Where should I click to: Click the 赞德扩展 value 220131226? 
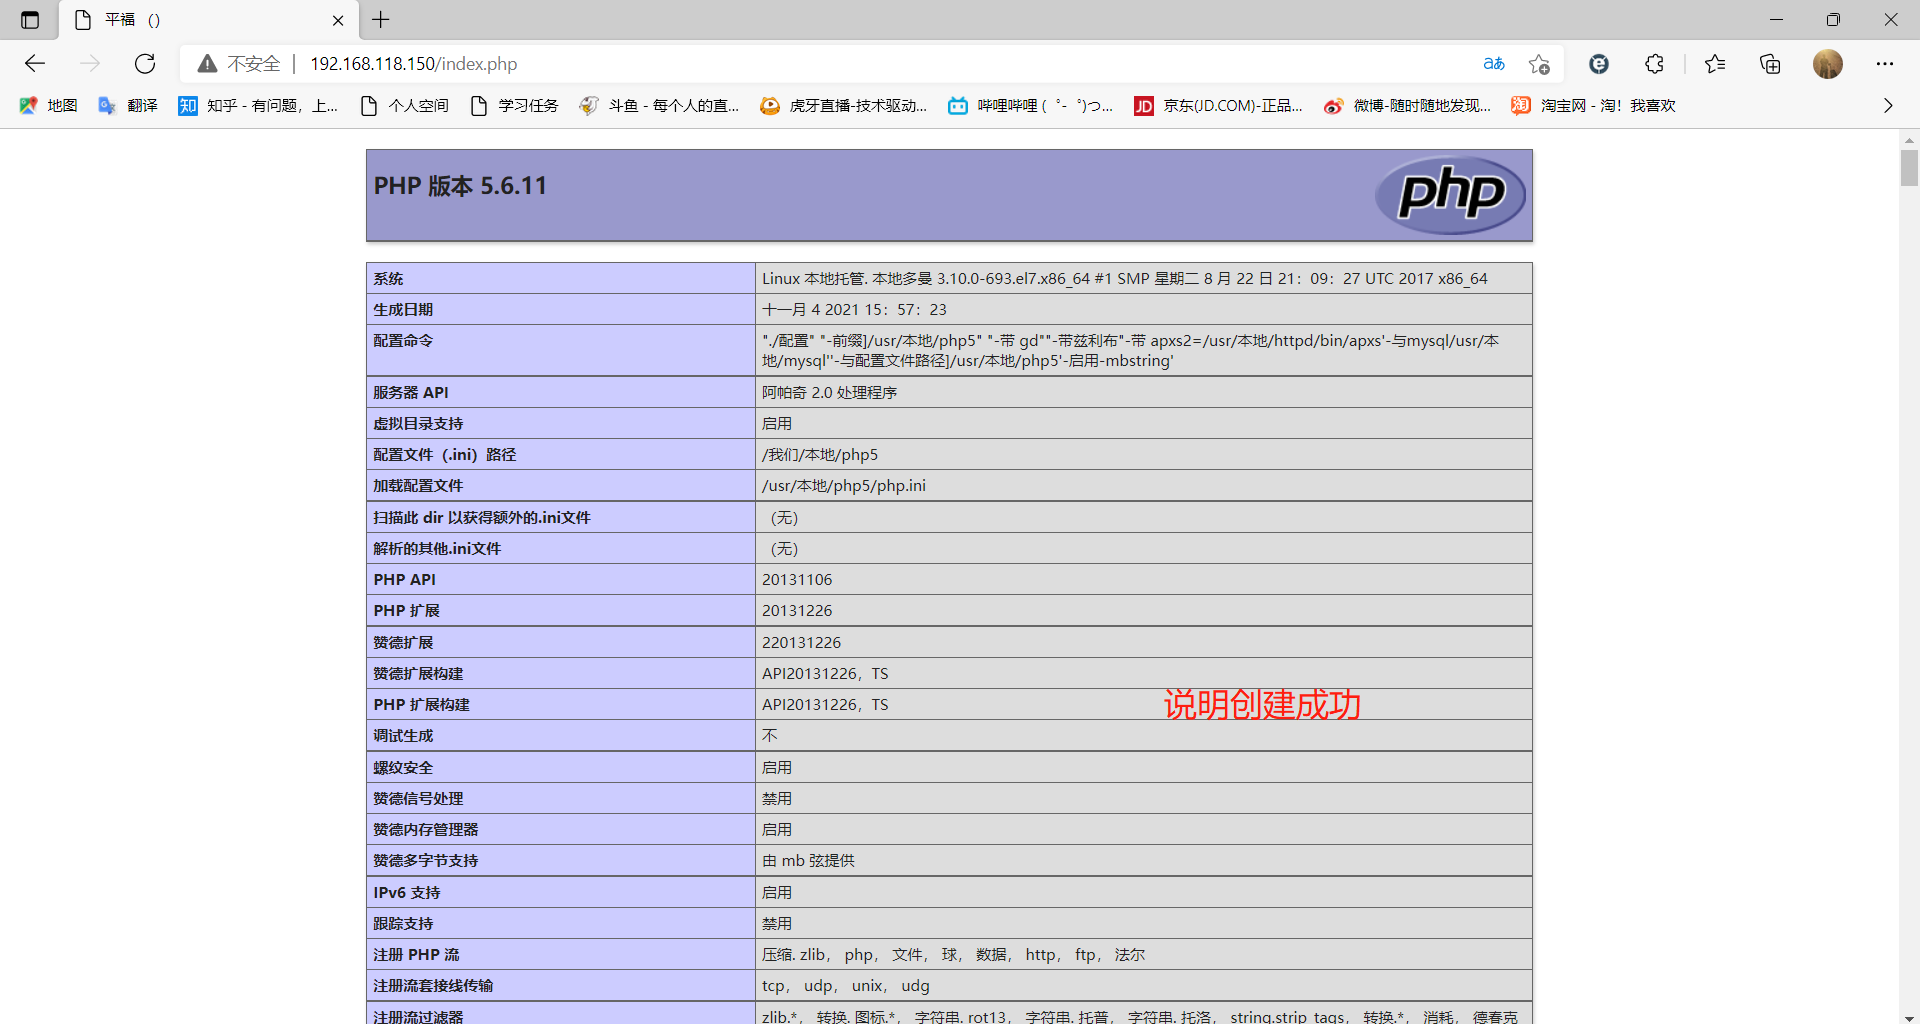tap(801, 643)
